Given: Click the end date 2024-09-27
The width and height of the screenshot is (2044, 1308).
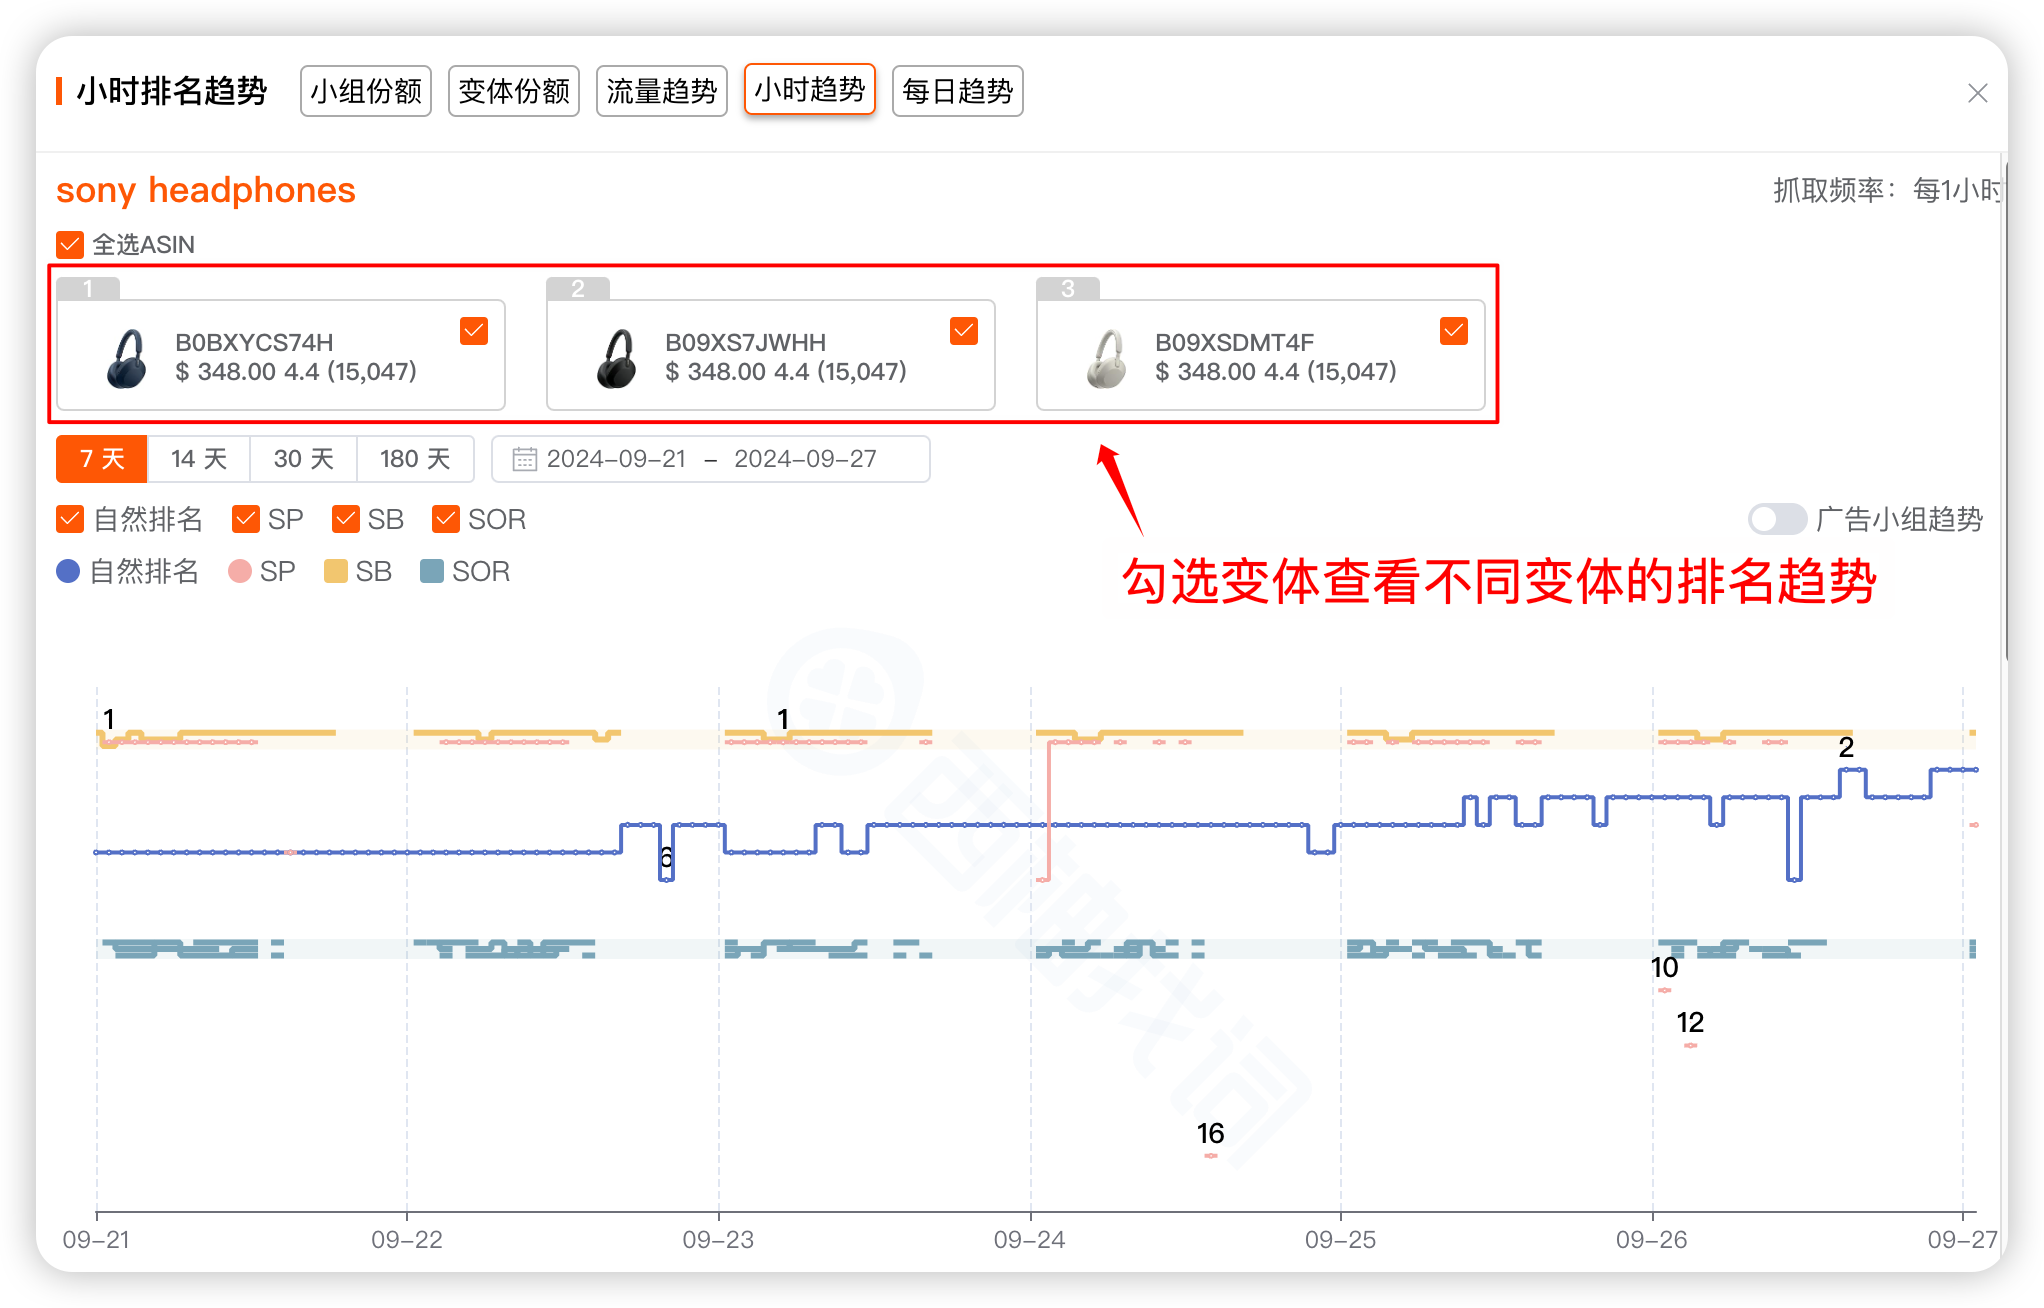Looking at the screenshot, I should tap(805, 459).
